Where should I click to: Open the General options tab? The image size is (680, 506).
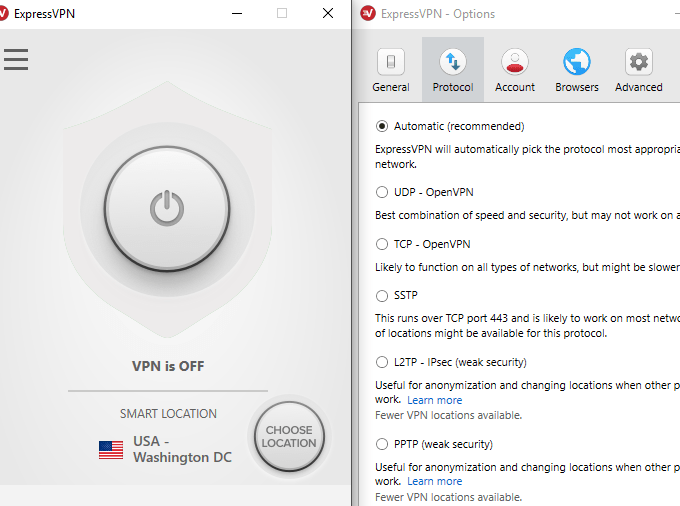coord(390,70)
